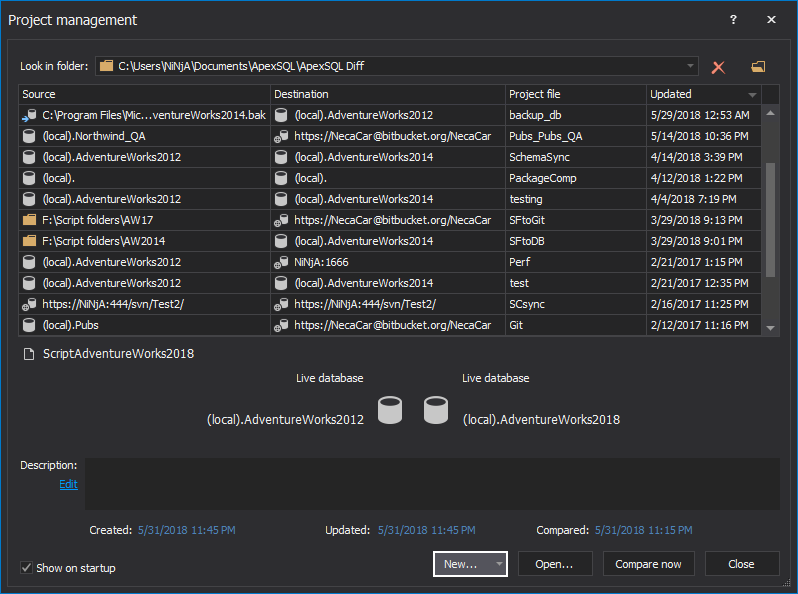Screen dimensions: 798x594
Task: Expand the Look in folder dropdown
Action: pos(690,67)
